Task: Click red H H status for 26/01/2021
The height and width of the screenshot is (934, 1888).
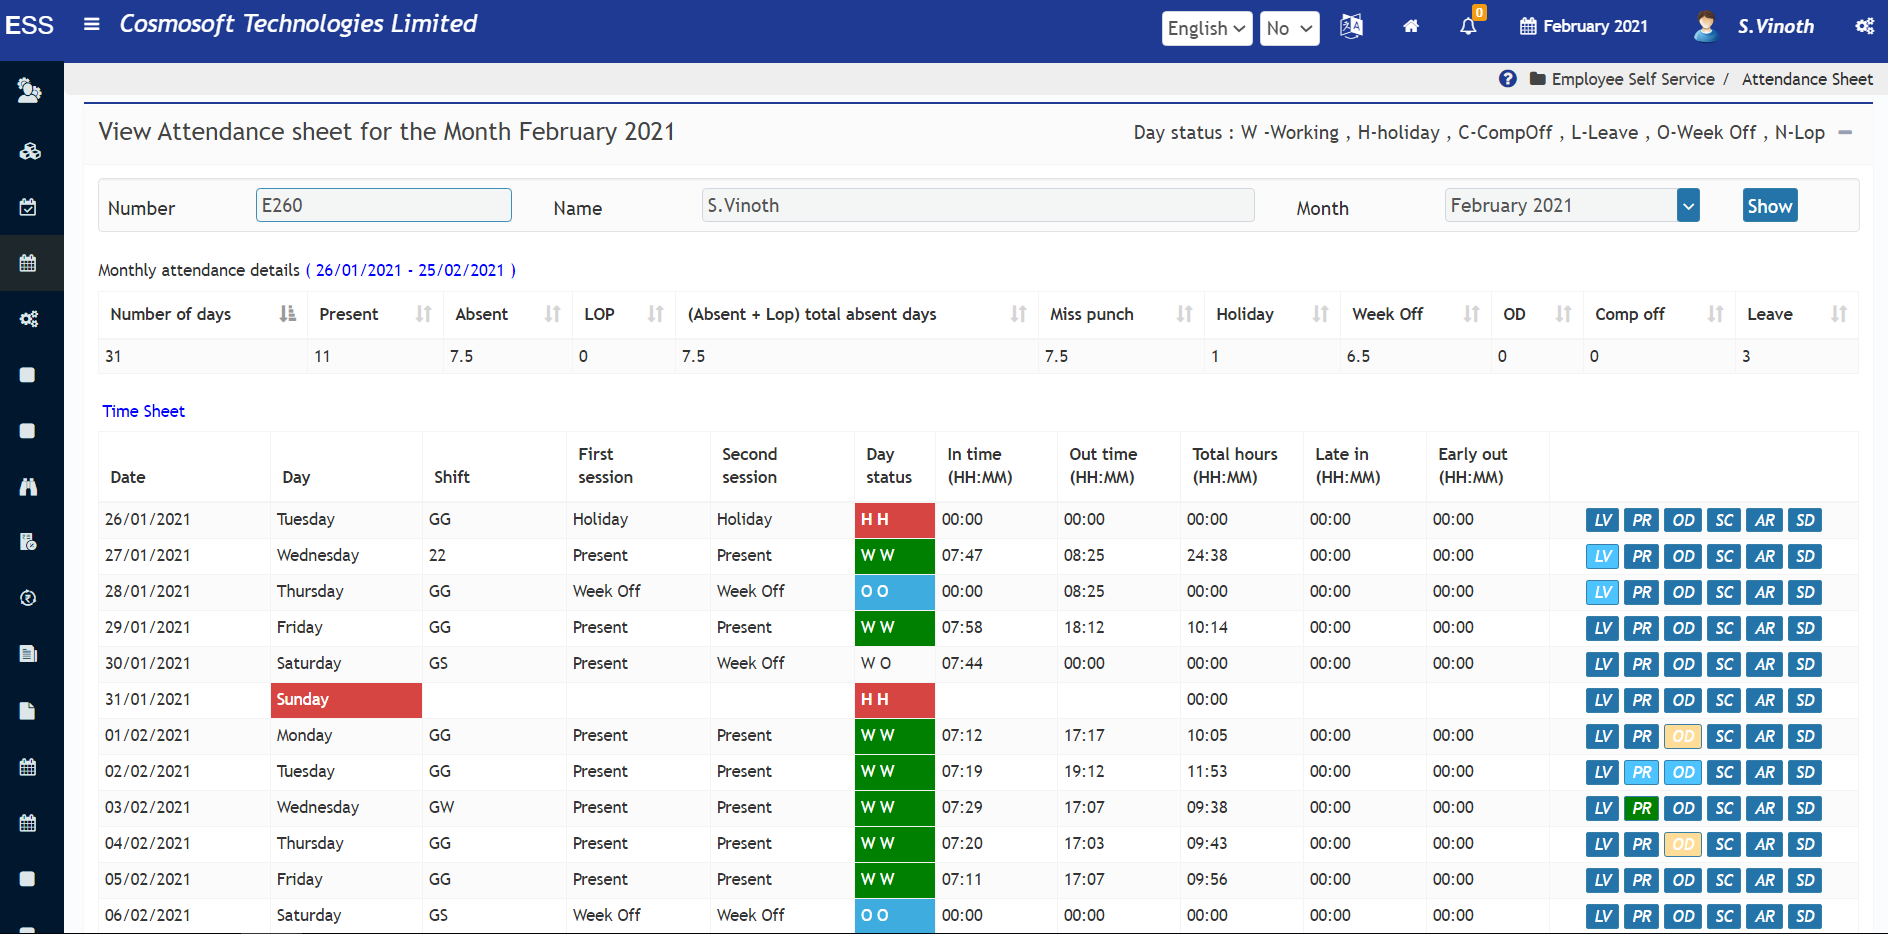Action: [895, 520]
